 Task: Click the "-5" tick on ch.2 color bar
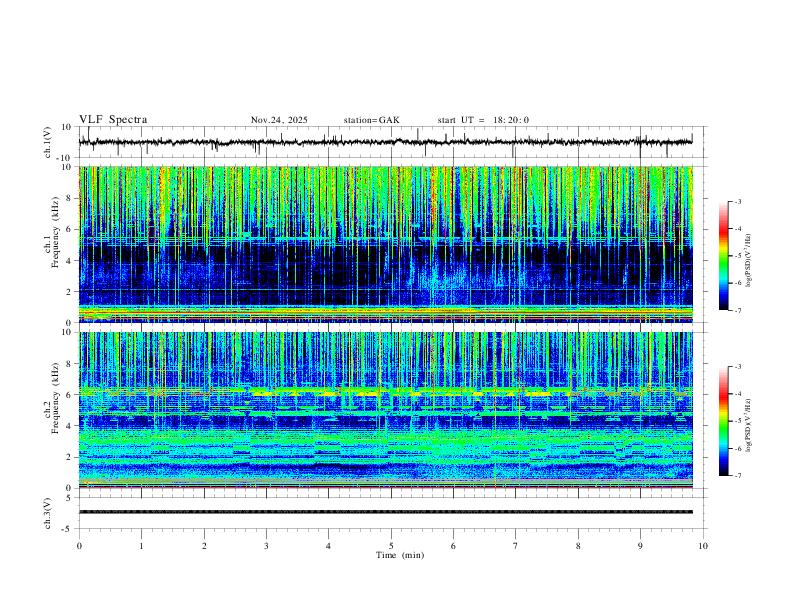tap(737, 421)
